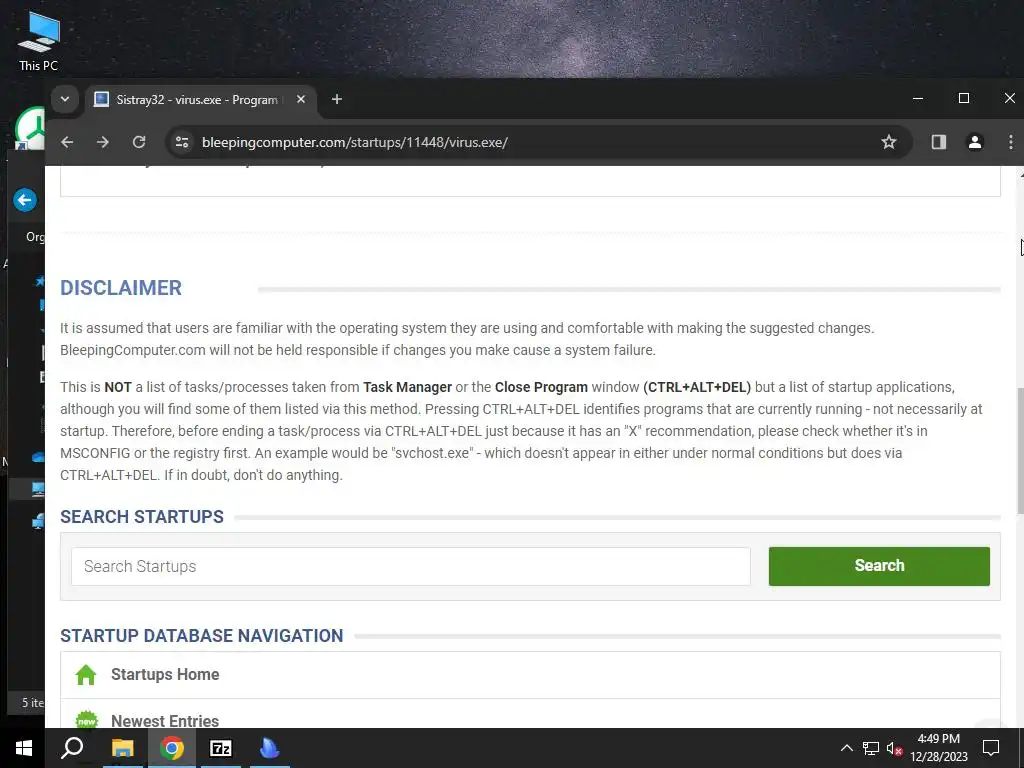Open the muted volume tray icon
Viewport: 1024px width, 768px height.
click(x=894, y=748)
